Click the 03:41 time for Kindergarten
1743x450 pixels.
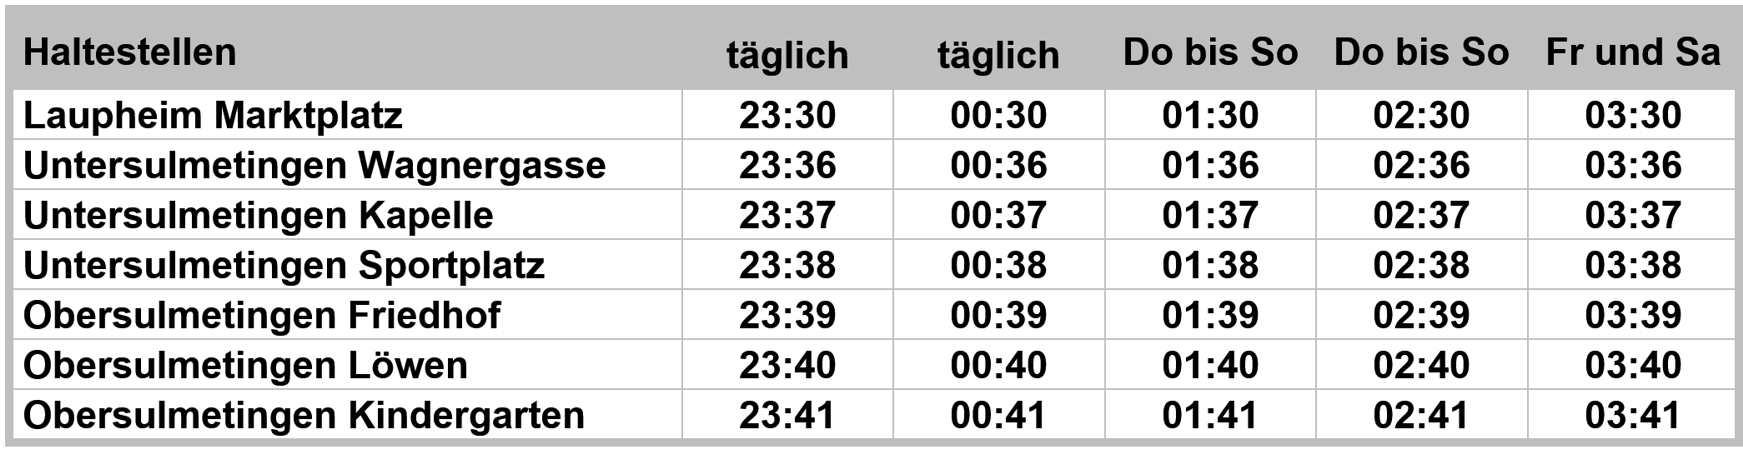click(1633, 415)
